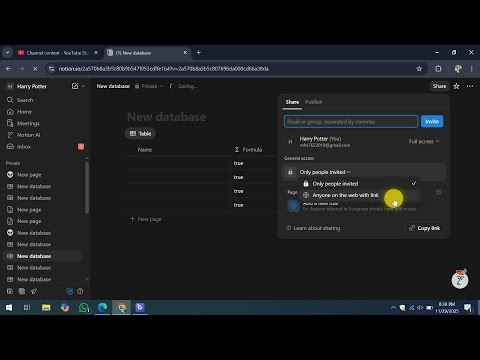Focus the email or group invite field

point(351,122)
